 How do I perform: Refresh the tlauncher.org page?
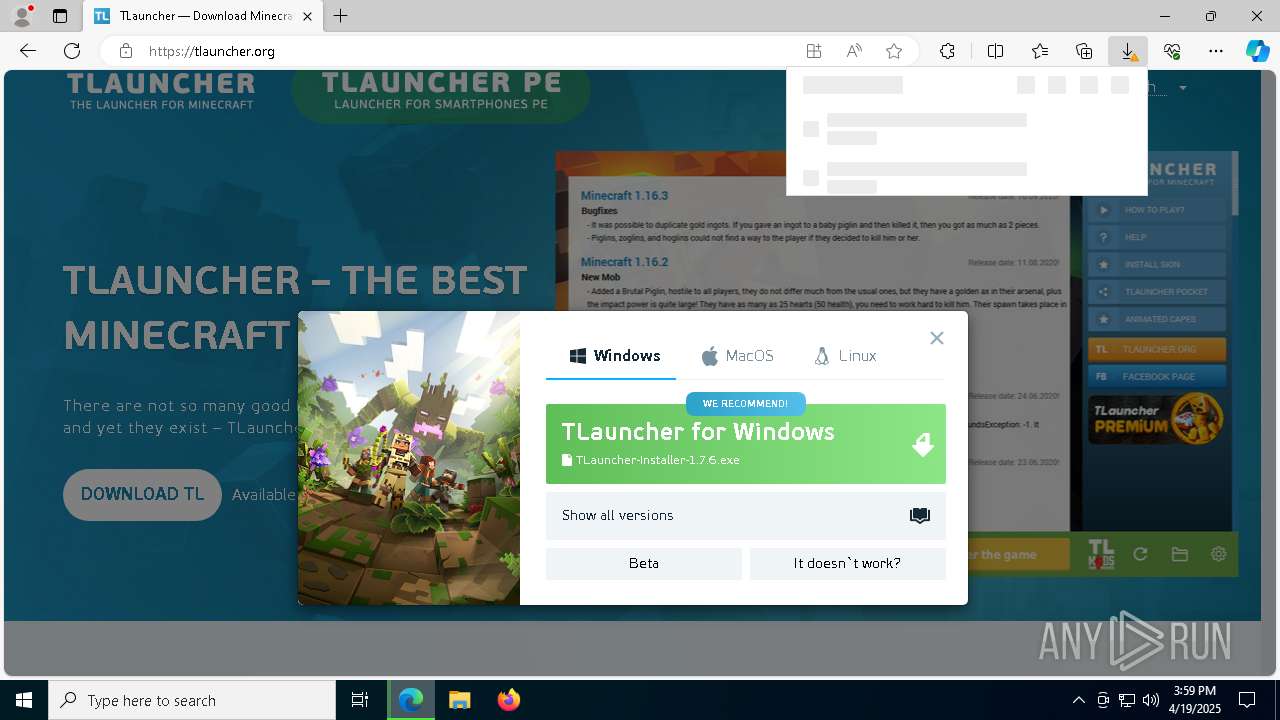point(72,51)
